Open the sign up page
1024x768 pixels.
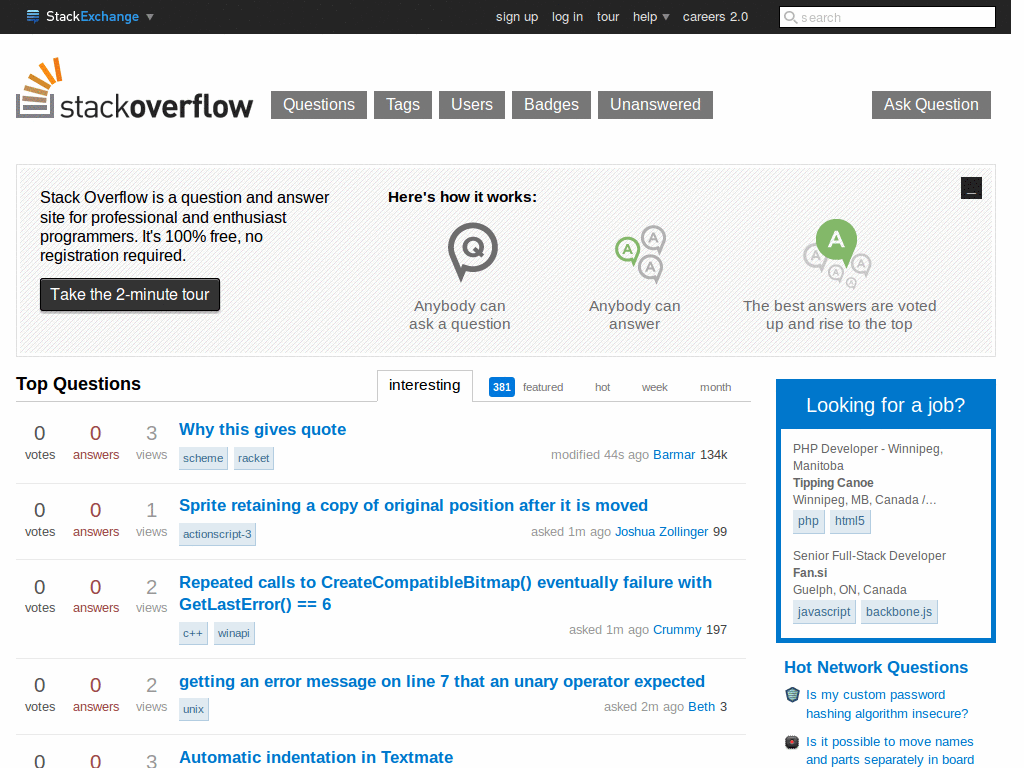click(x=517, y=17)
